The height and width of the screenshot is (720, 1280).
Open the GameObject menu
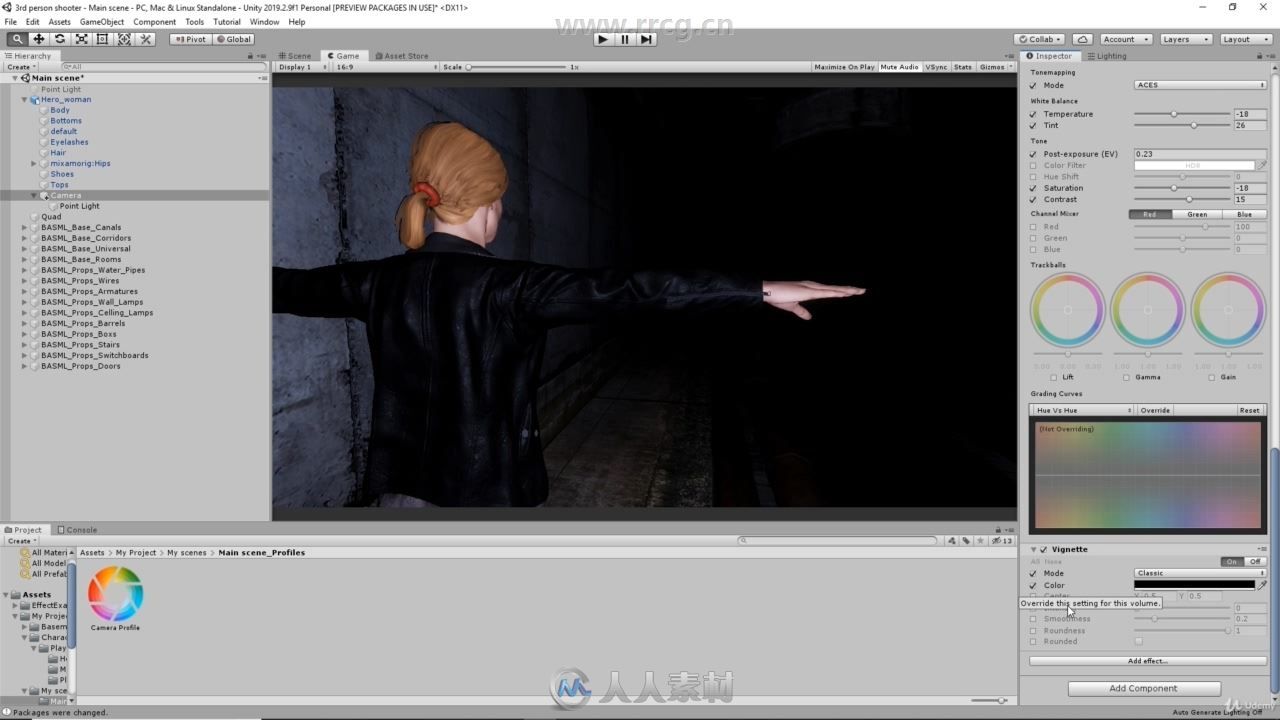coord(102,21)
